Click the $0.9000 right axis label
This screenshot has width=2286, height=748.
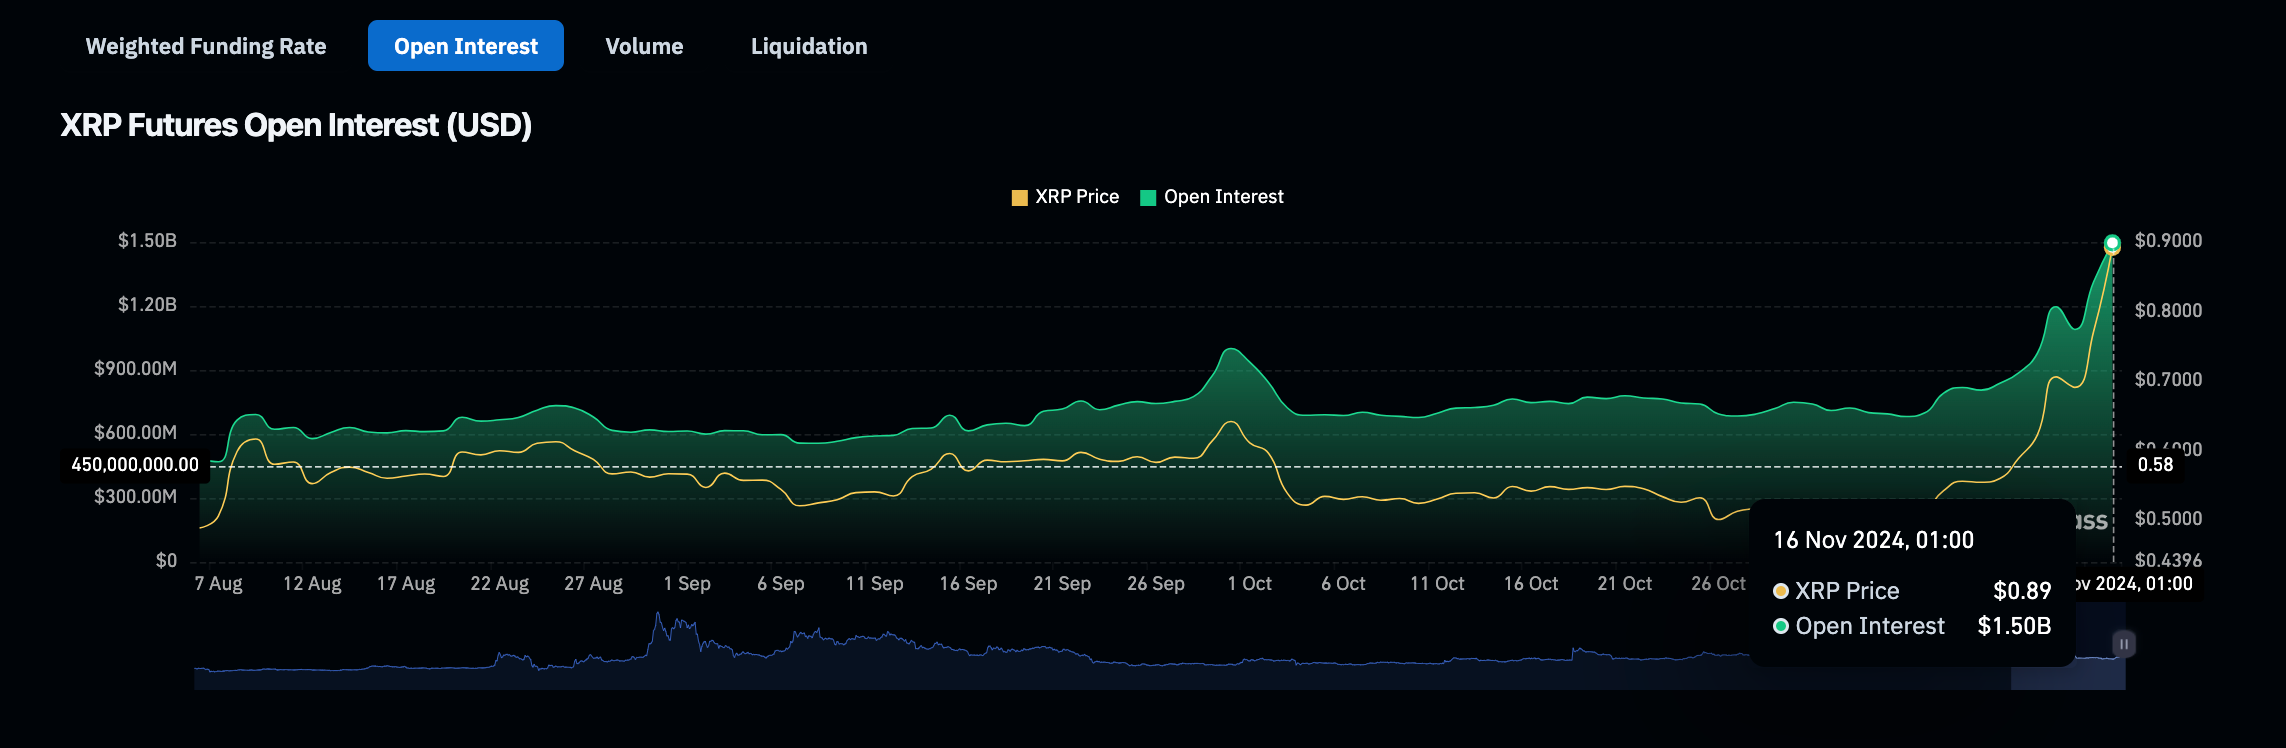click(x=2168, y=241)
